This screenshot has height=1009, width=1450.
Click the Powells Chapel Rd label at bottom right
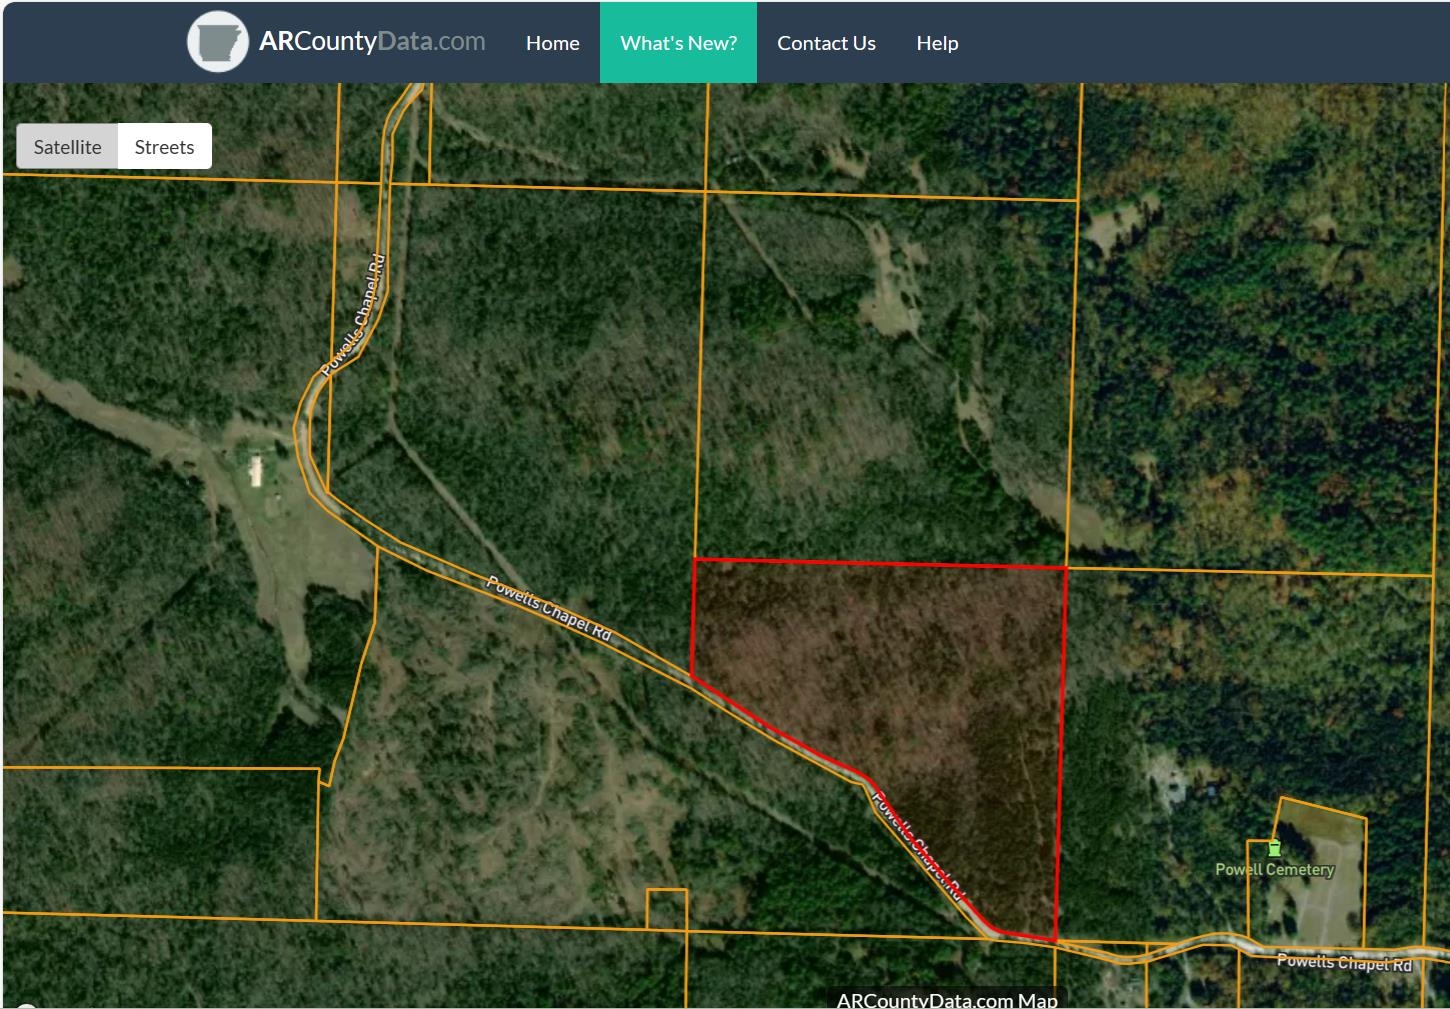tap(1343, 962)
